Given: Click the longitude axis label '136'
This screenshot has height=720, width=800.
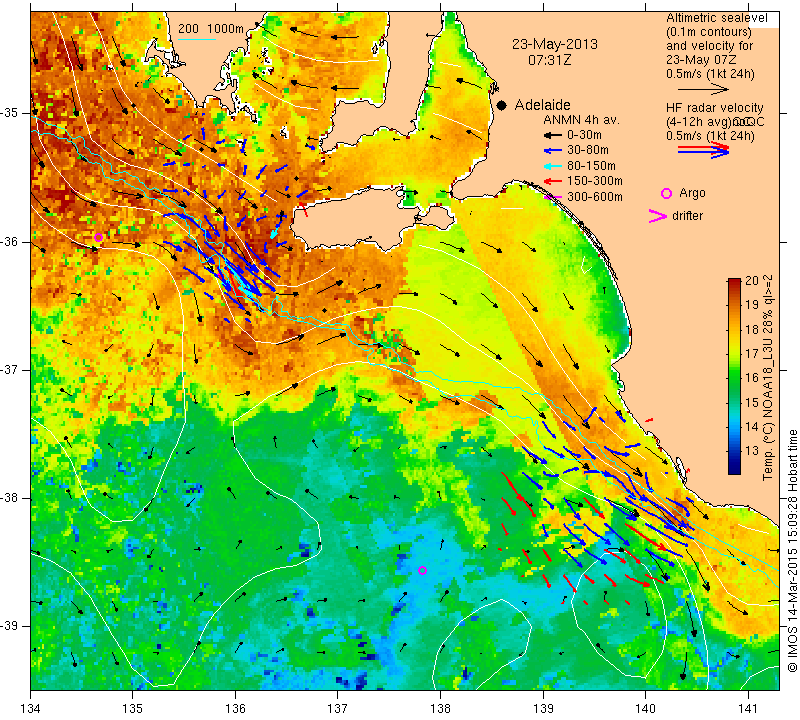Looking at the screenshot, I should (236, 708).
